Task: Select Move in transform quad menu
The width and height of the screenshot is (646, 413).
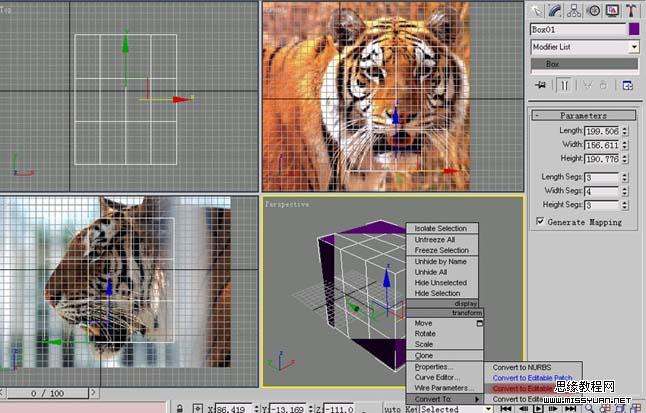Action: pyautogui.click(x=424, y=323)
